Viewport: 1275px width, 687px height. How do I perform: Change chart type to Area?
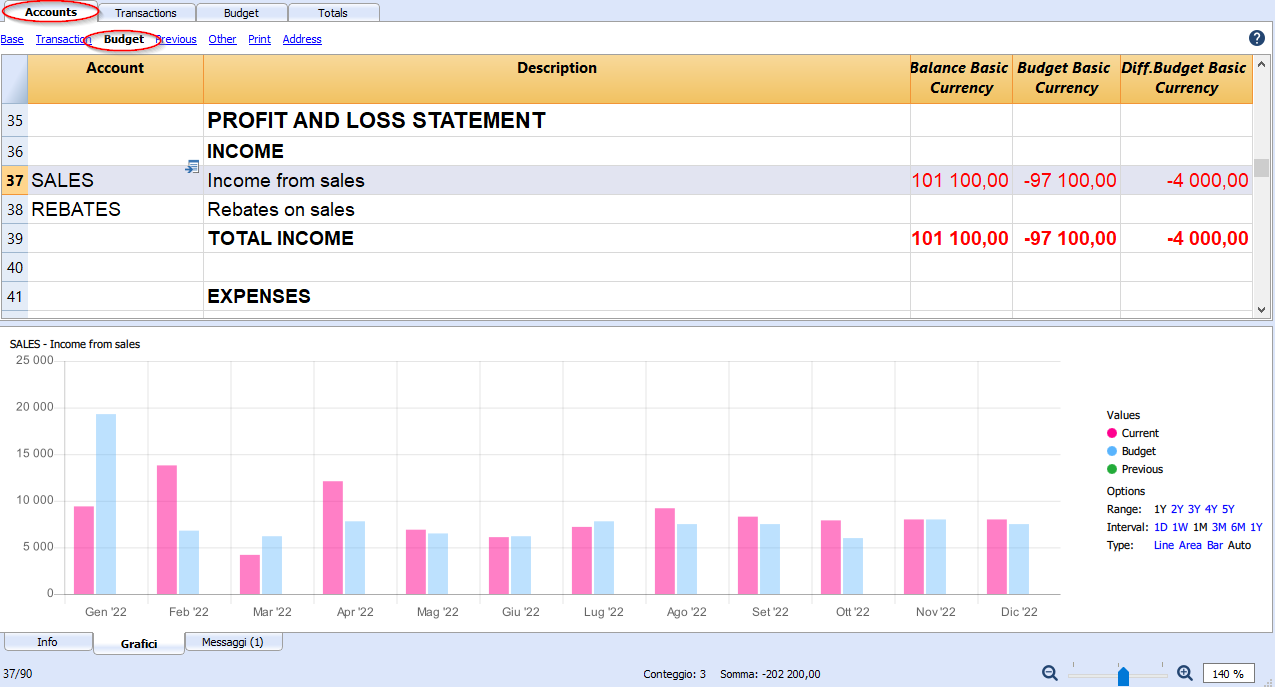pyautogui.click(x=1190, y=545)
